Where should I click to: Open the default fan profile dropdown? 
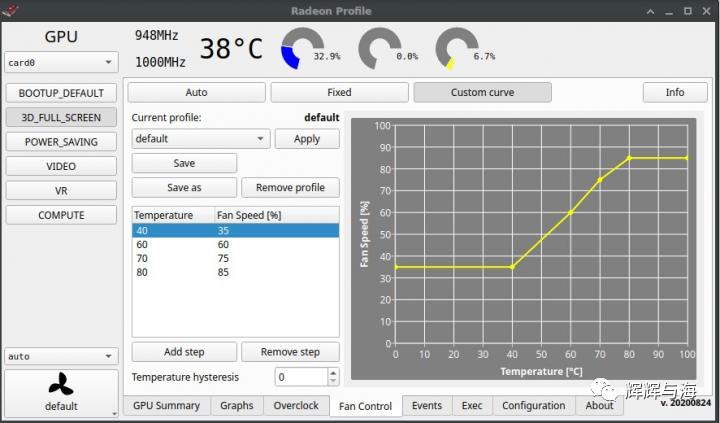tap(201, 139)
